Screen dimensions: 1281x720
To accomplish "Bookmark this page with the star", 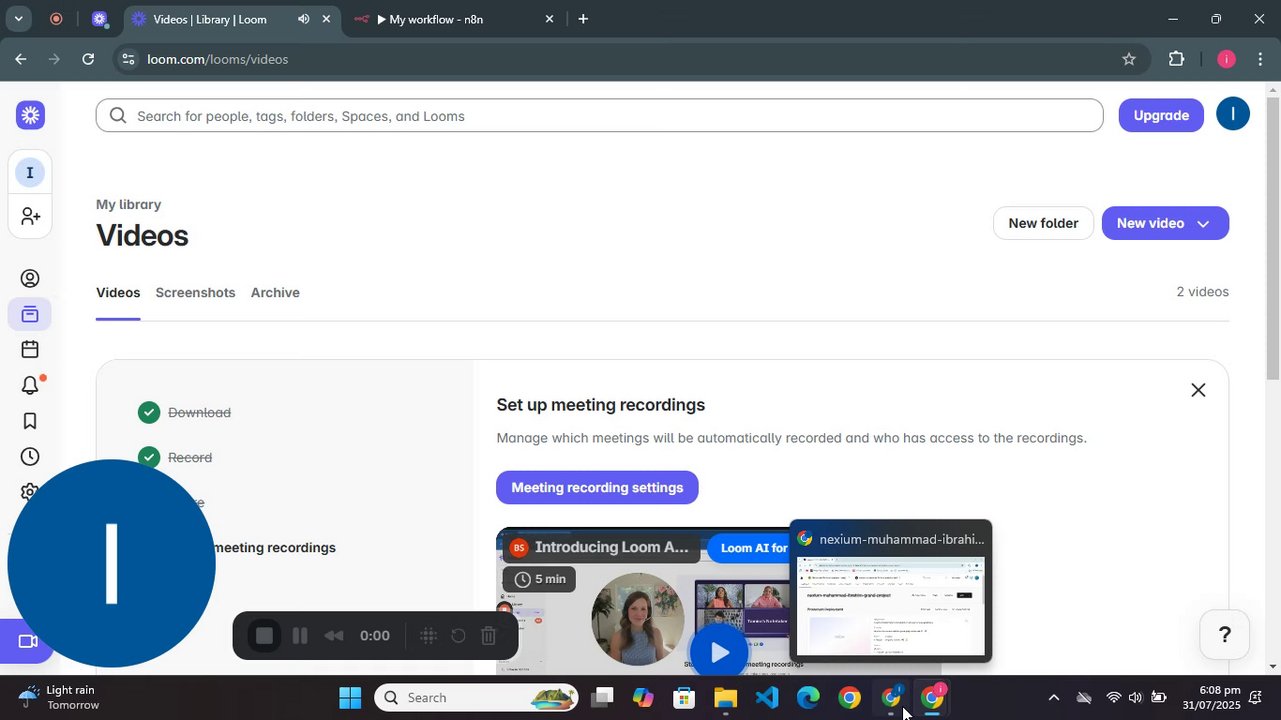I will (1129, 59).
